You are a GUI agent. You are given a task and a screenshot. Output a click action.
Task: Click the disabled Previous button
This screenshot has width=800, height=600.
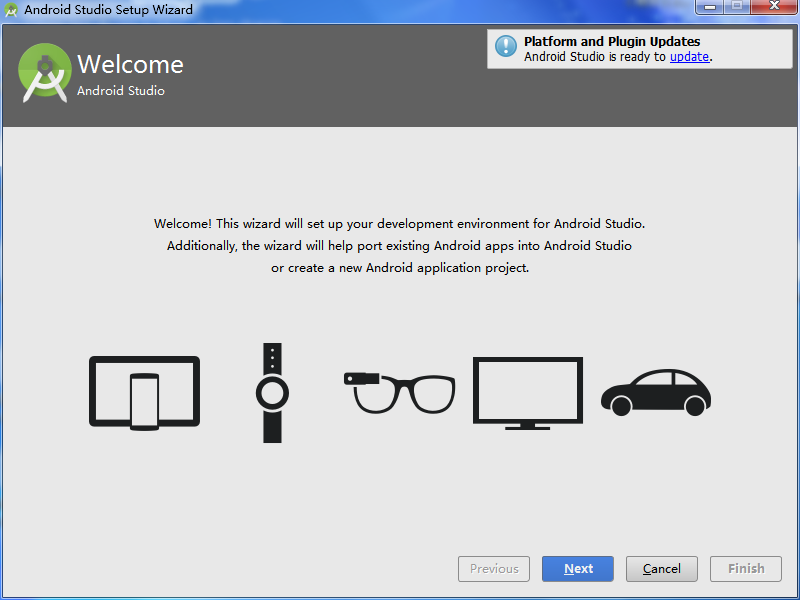[494, 569]
